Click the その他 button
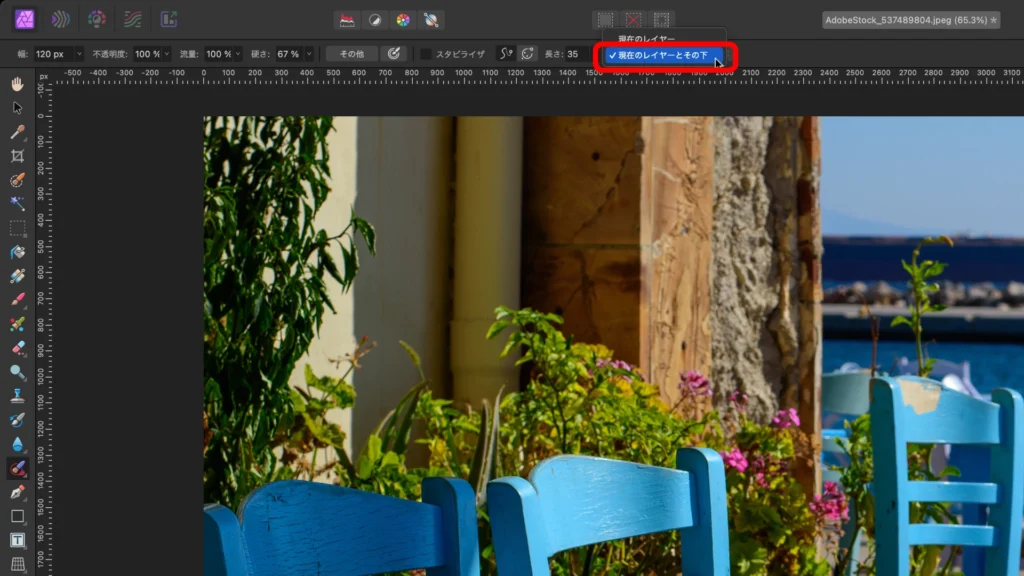This screenshot has height=576, width=1024. (351, 54)
